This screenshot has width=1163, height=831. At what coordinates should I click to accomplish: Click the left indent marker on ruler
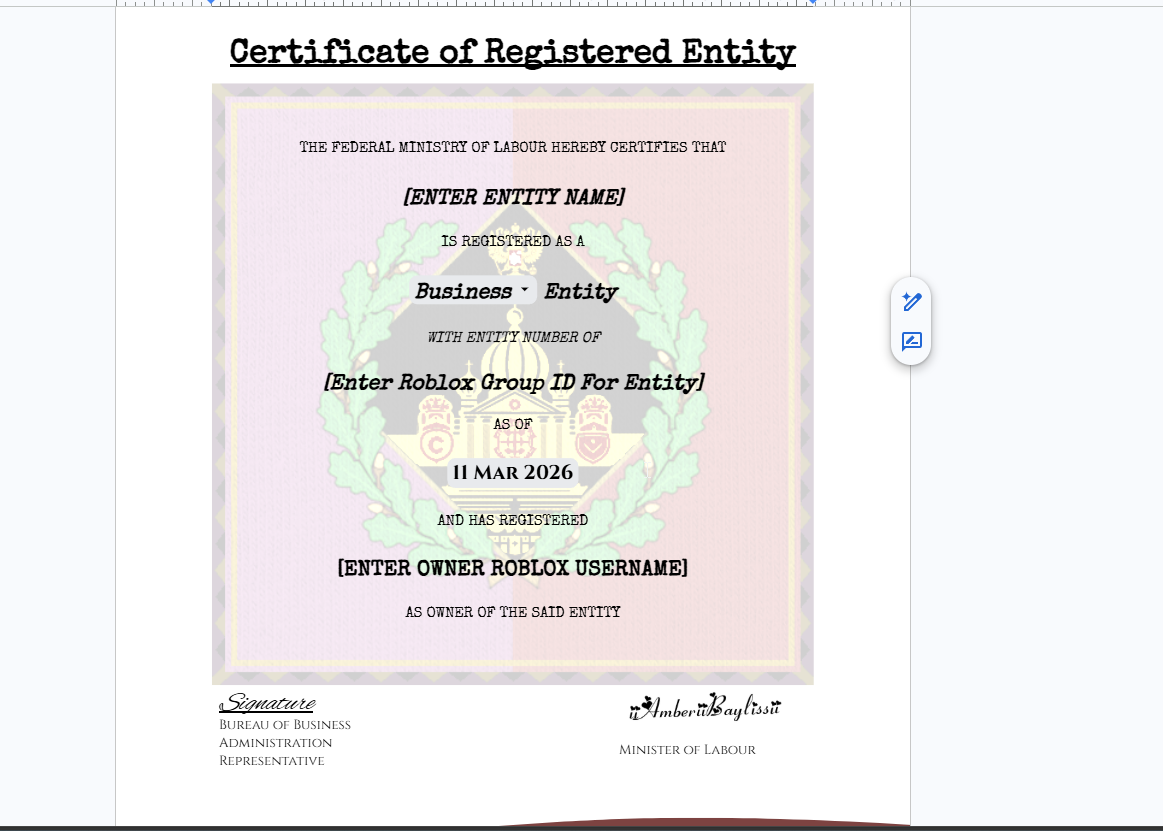click(x=210, y=3)
